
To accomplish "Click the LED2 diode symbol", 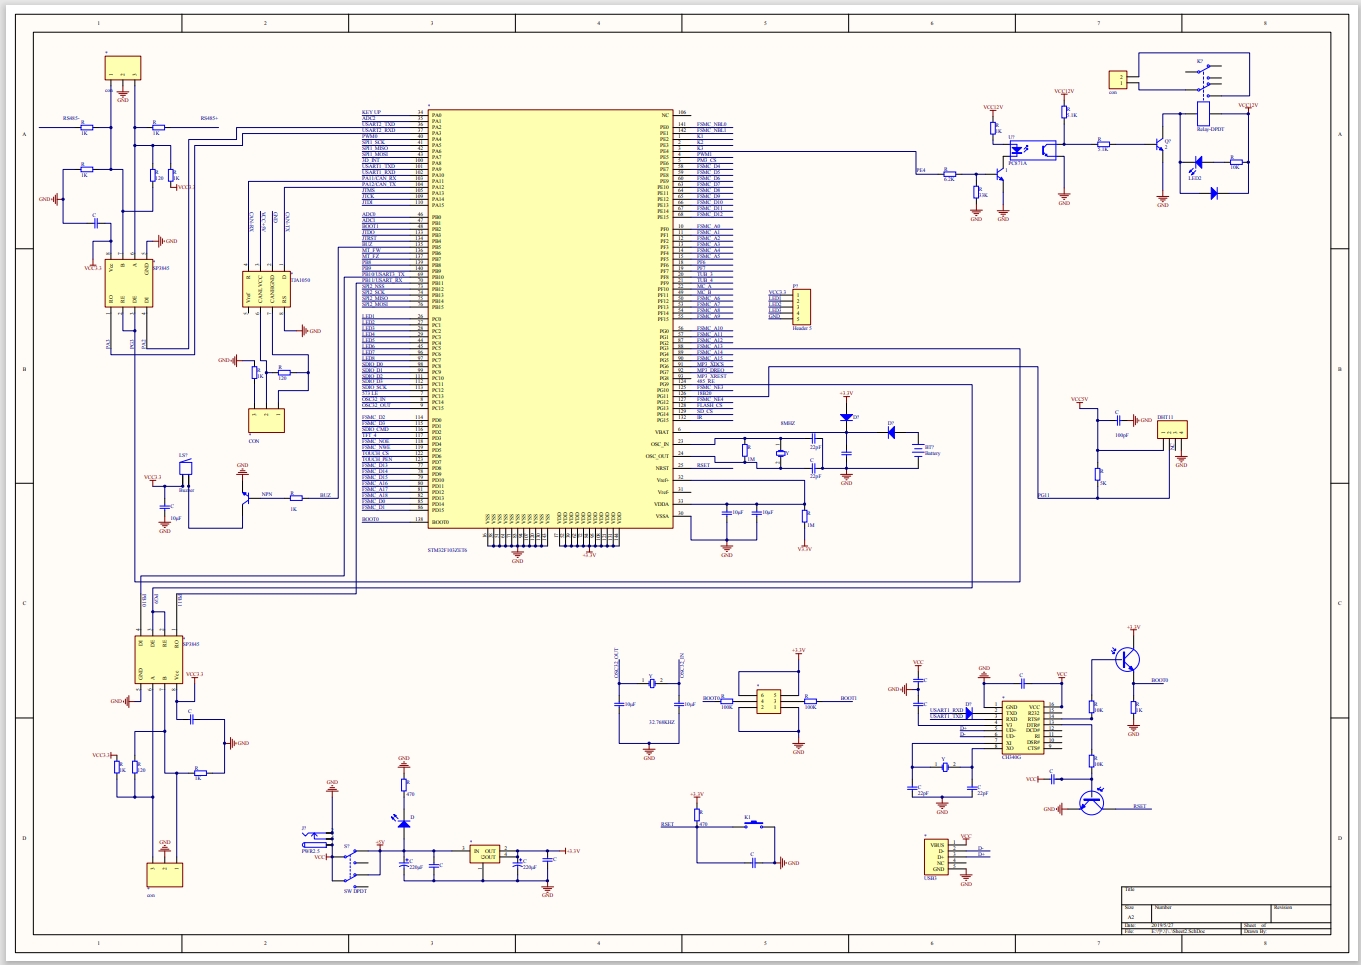I will pos(1195,162).
